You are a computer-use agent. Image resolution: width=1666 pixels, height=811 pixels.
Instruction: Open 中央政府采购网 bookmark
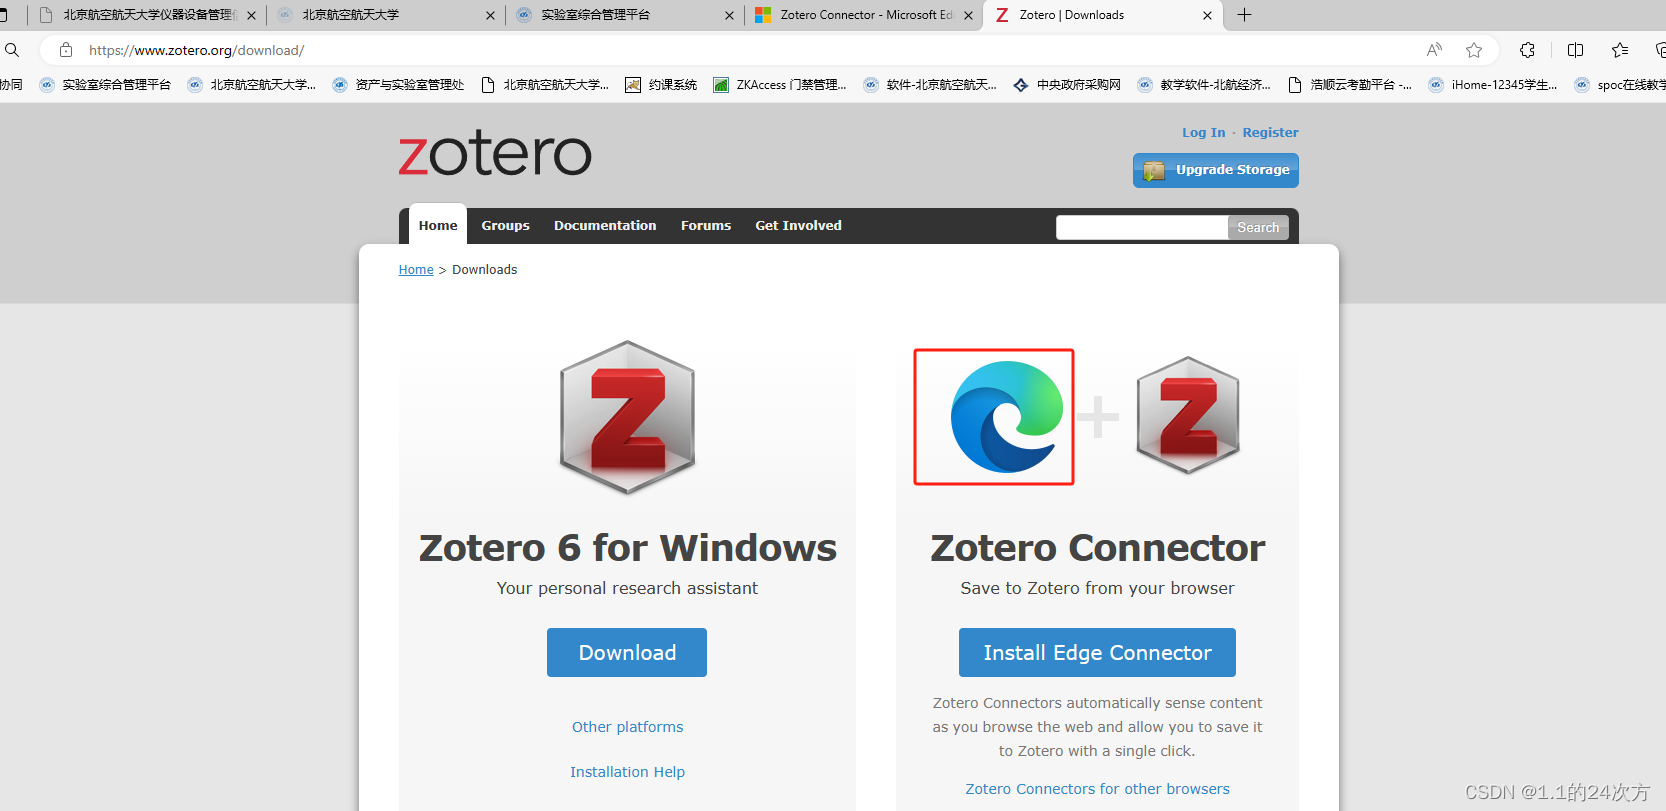click(1067, 85)
